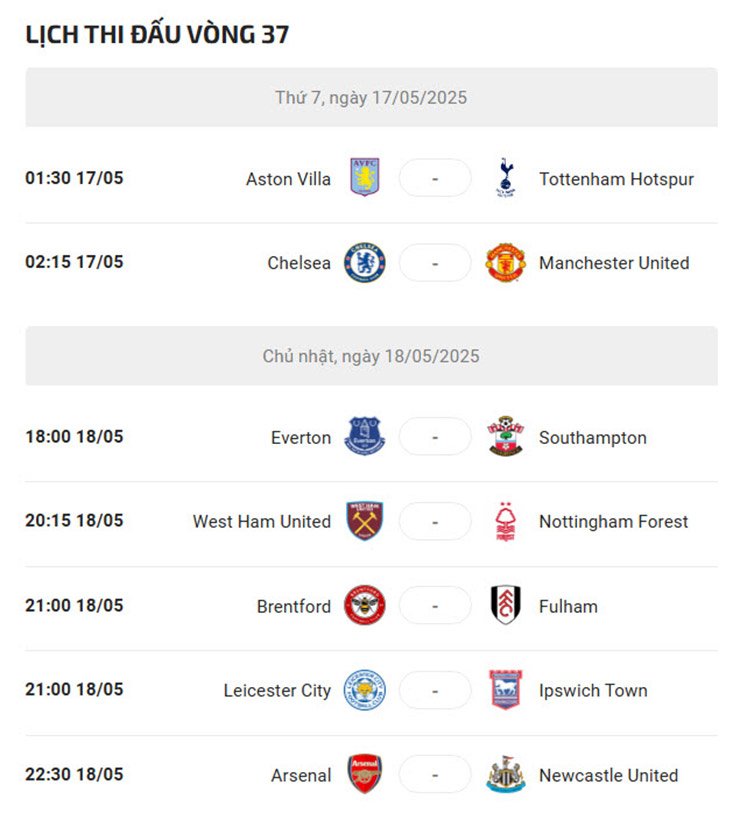Select the Chelsea club badge
Screen dimensions: 740x820
[x=365, y=262]
